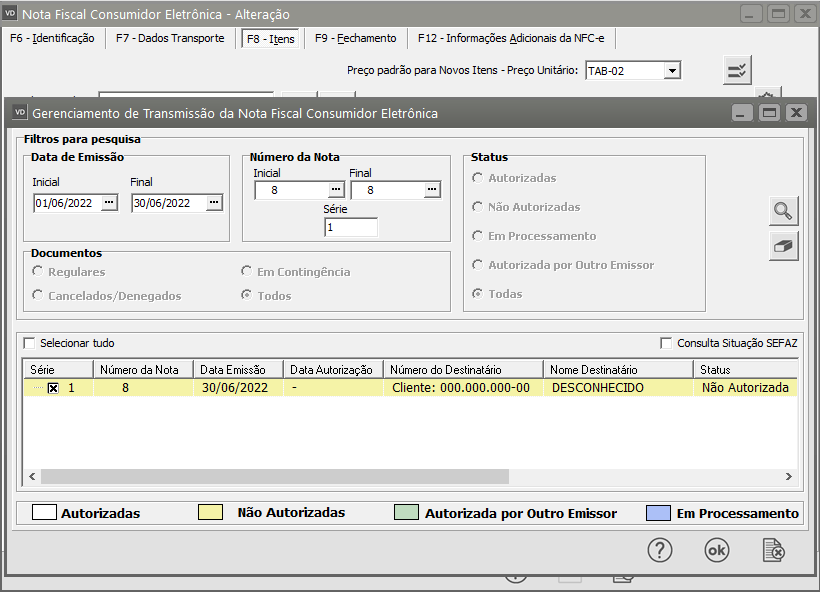Open help with the question mark icon
Image resolution: width=820 pixels, height=592 pixels.
pos(659,550)
